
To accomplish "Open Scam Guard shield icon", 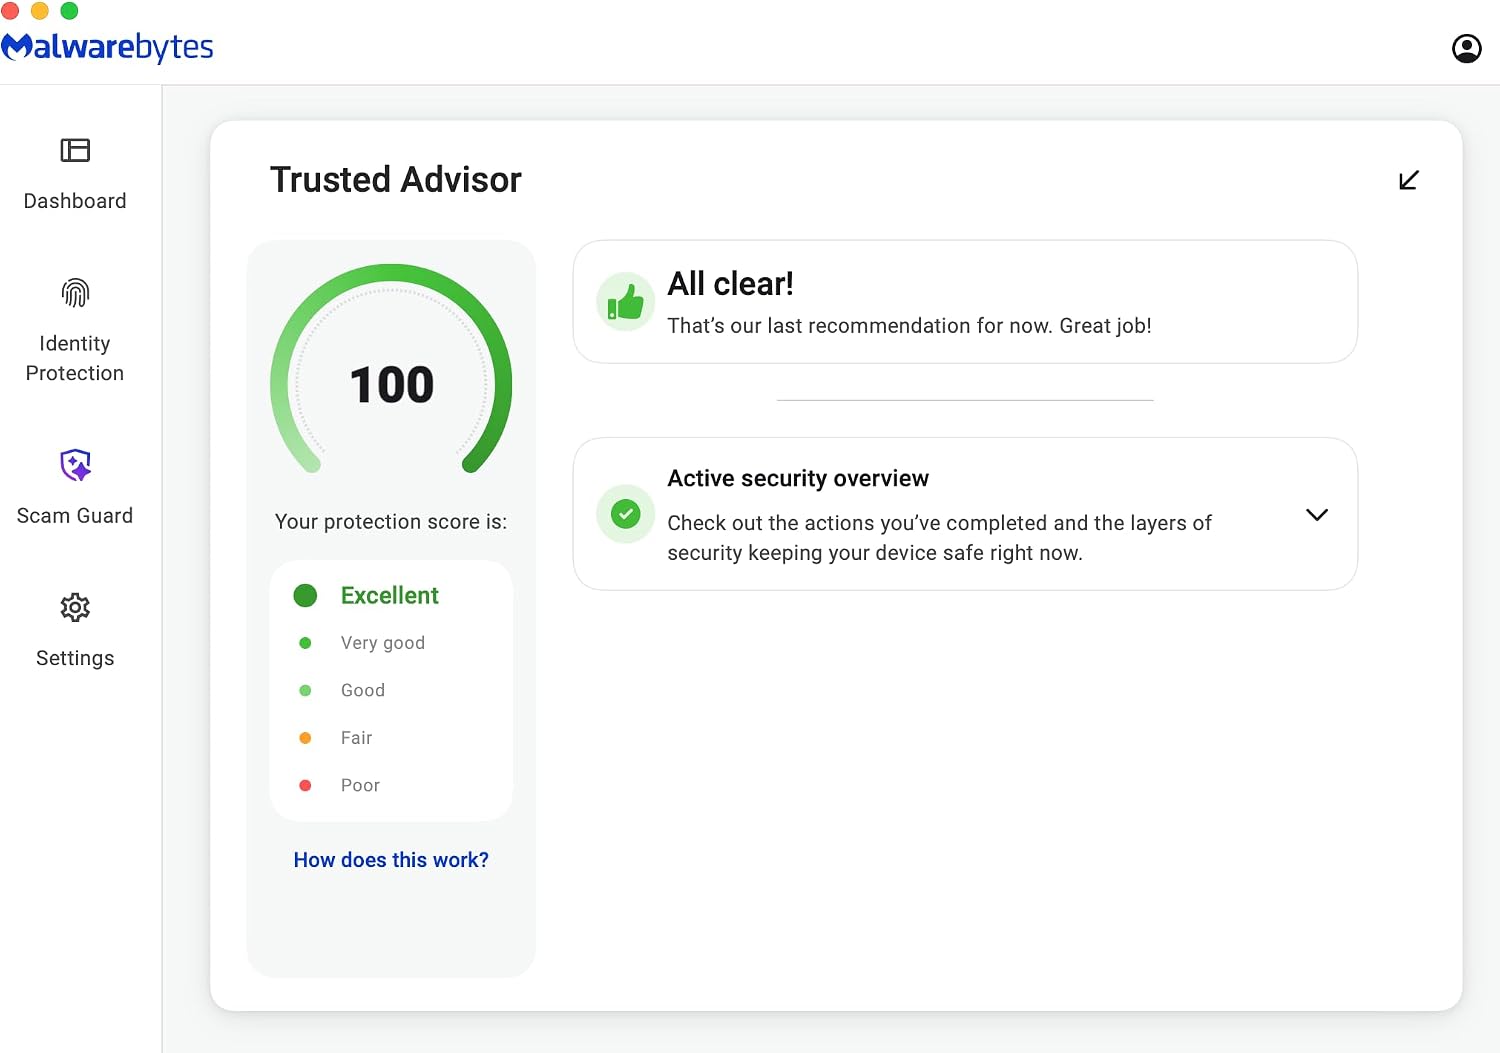I will pos(75,465).
